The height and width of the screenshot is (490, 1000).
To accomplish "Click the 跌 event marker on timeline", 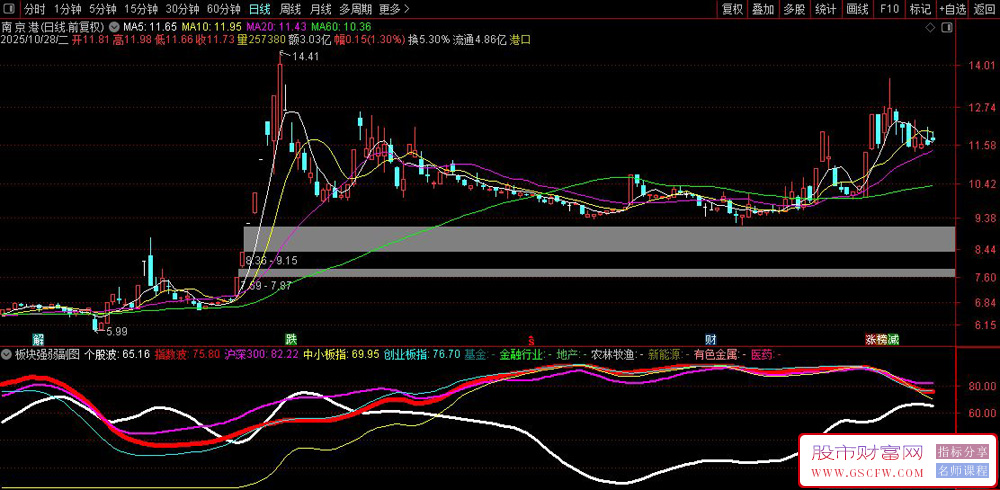I will pos(290,339).
